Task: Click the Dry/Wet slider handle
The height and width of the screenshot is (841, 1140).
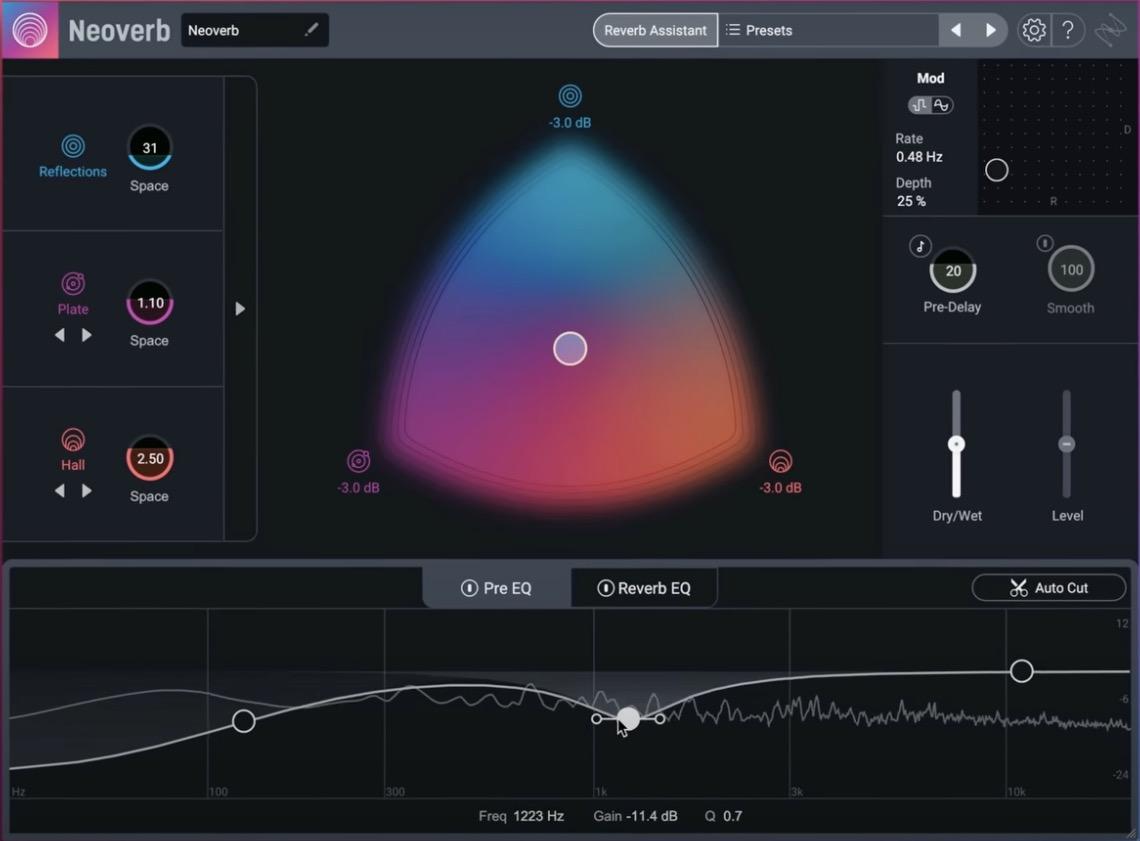Action: click(957, 444)
